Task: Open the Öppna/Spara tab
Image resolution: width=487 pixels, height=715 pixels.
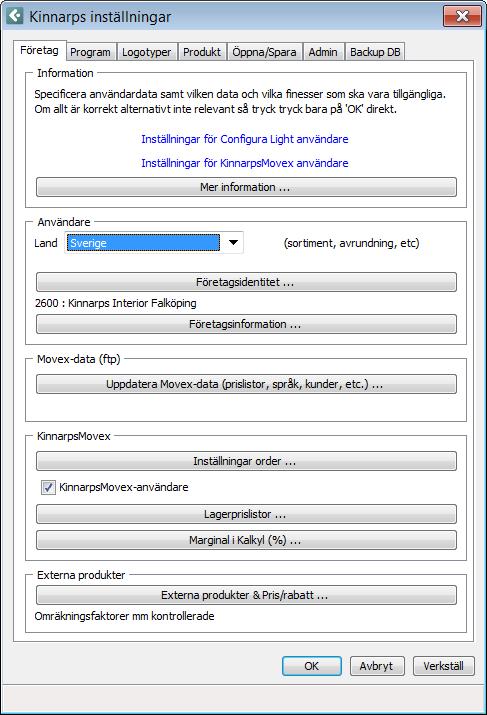Action: tap(264, 52)
